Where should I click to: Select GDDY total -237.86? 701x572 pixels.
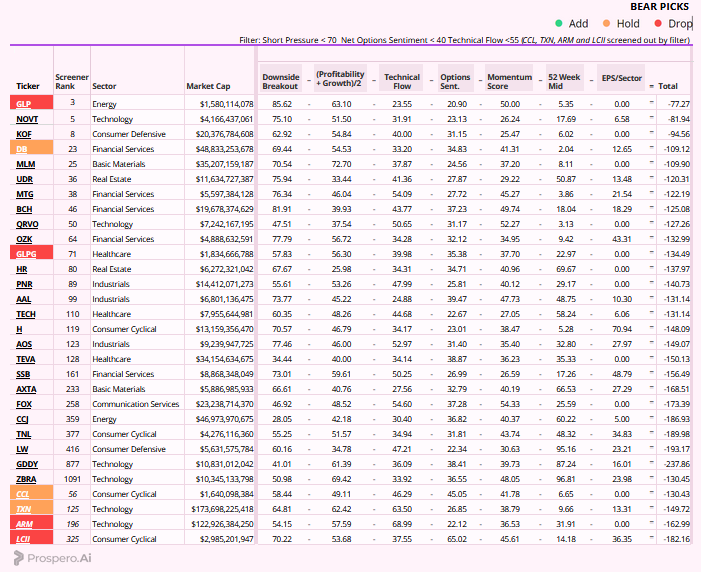click(x=677, y=464)
